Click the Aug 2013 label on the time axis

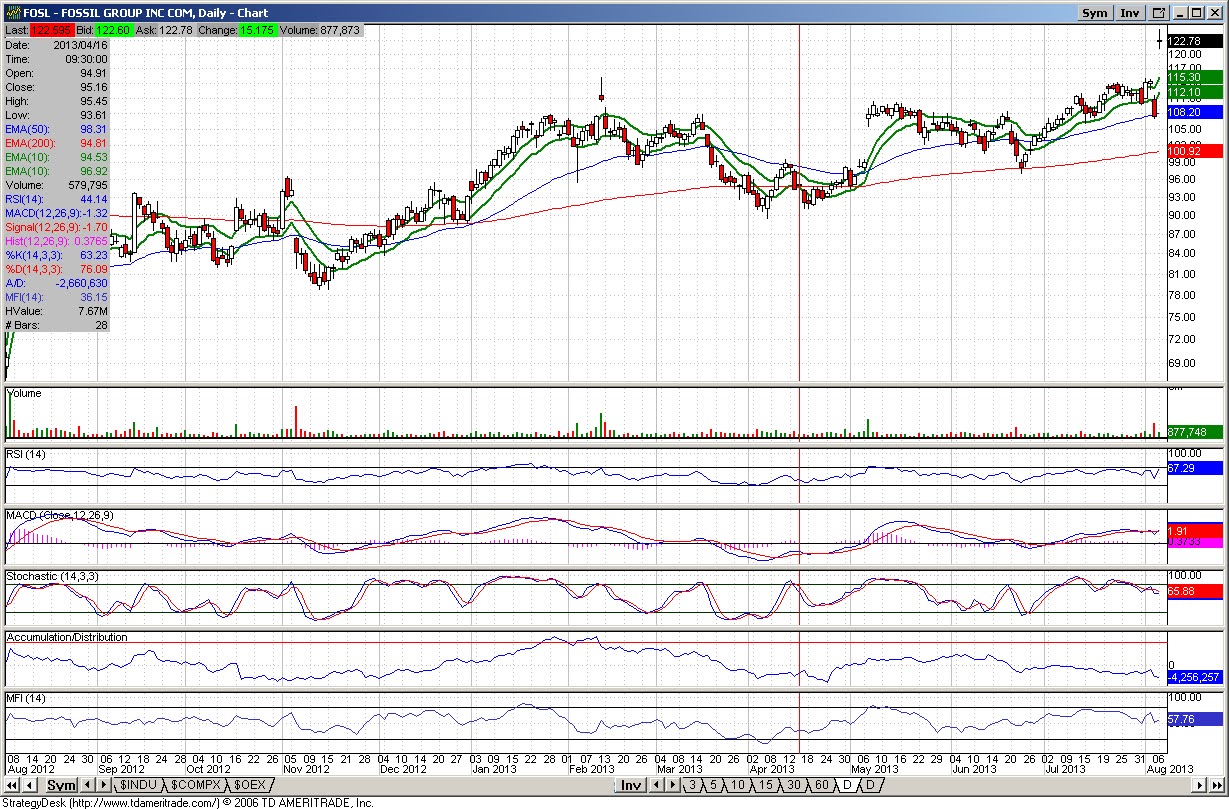(1170, 770)
